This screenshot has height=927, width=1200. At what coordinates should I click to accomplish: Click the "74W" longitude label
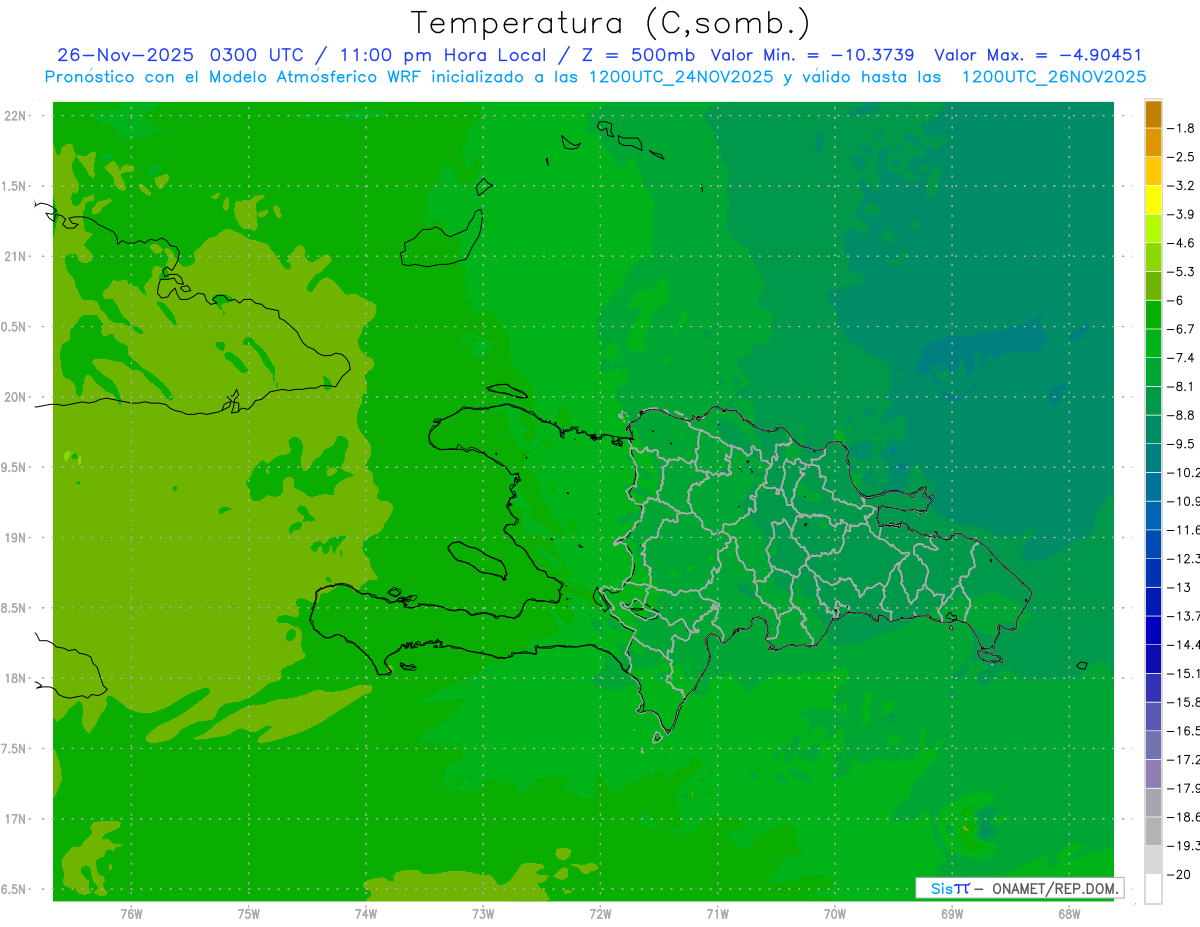tap(366, 913)
